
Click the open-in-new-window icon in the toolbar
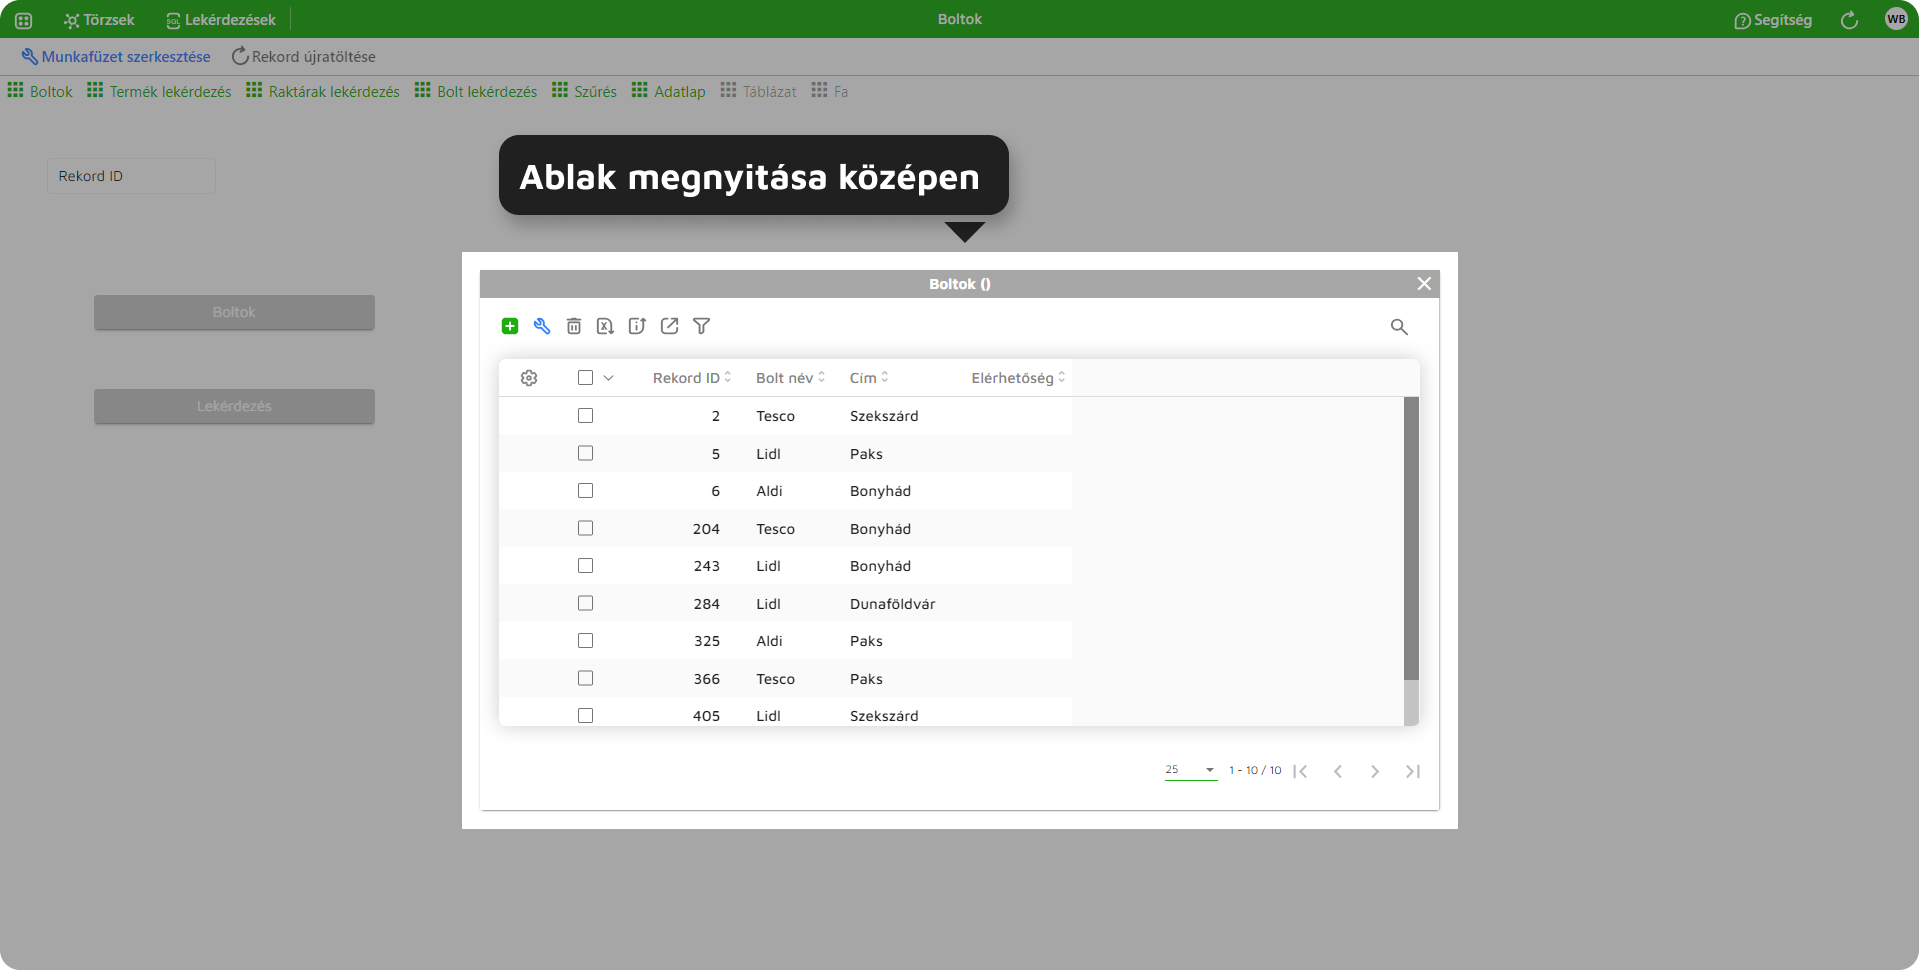click(670, 326)
